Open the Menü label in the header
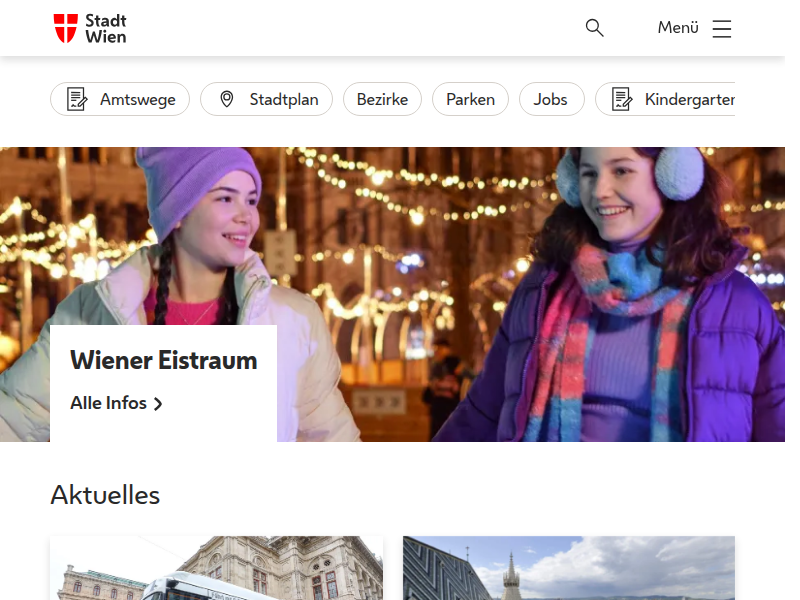 (x=678, y=28)
